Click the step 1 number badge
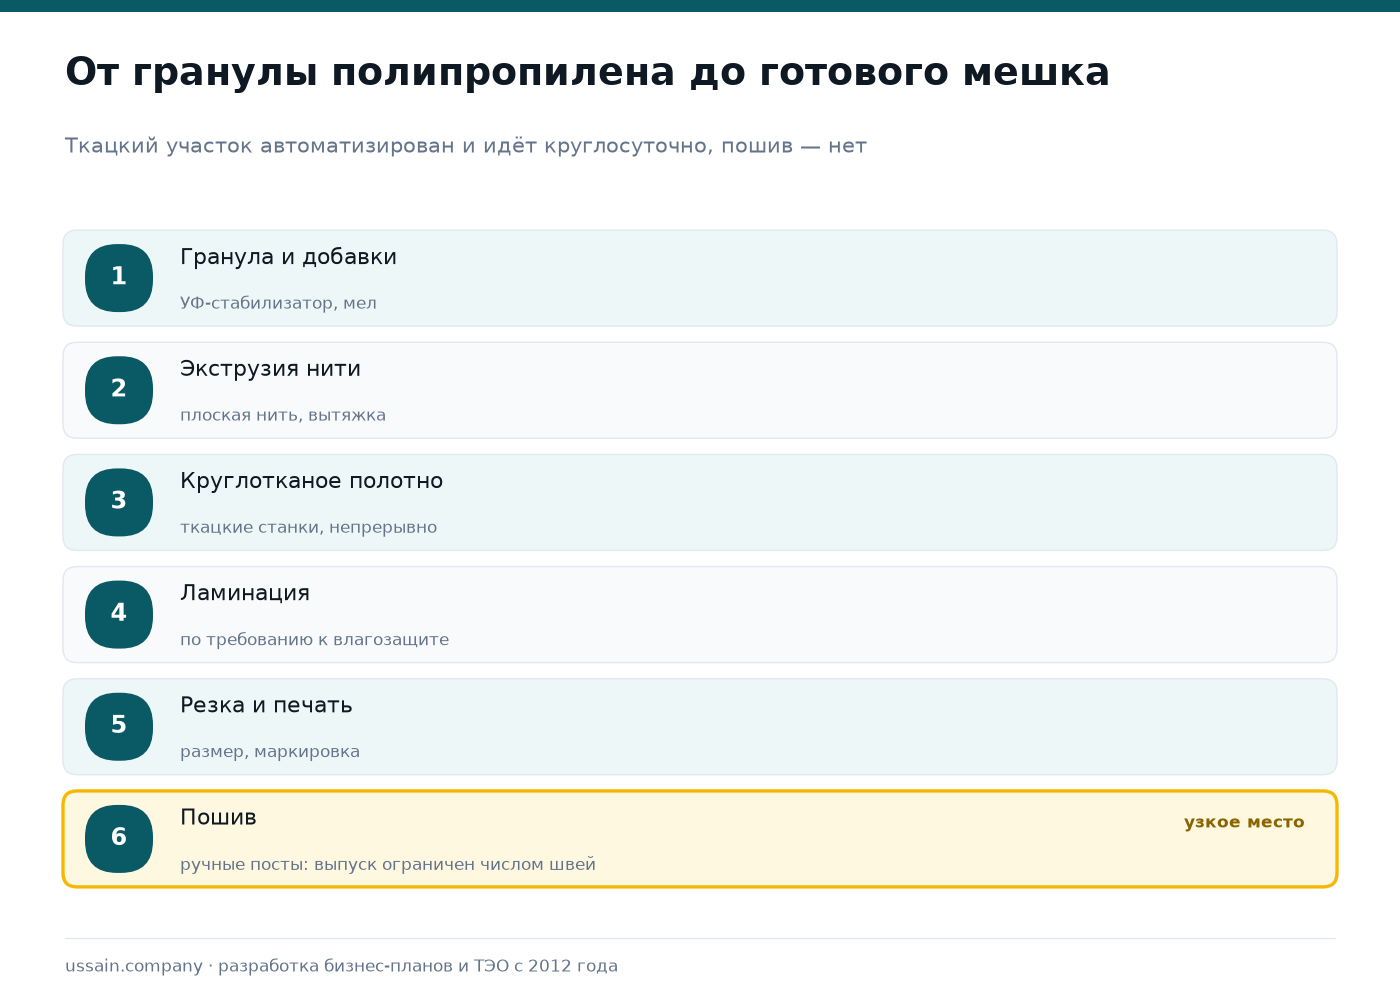1400x1000 pixels. (119, 278)
